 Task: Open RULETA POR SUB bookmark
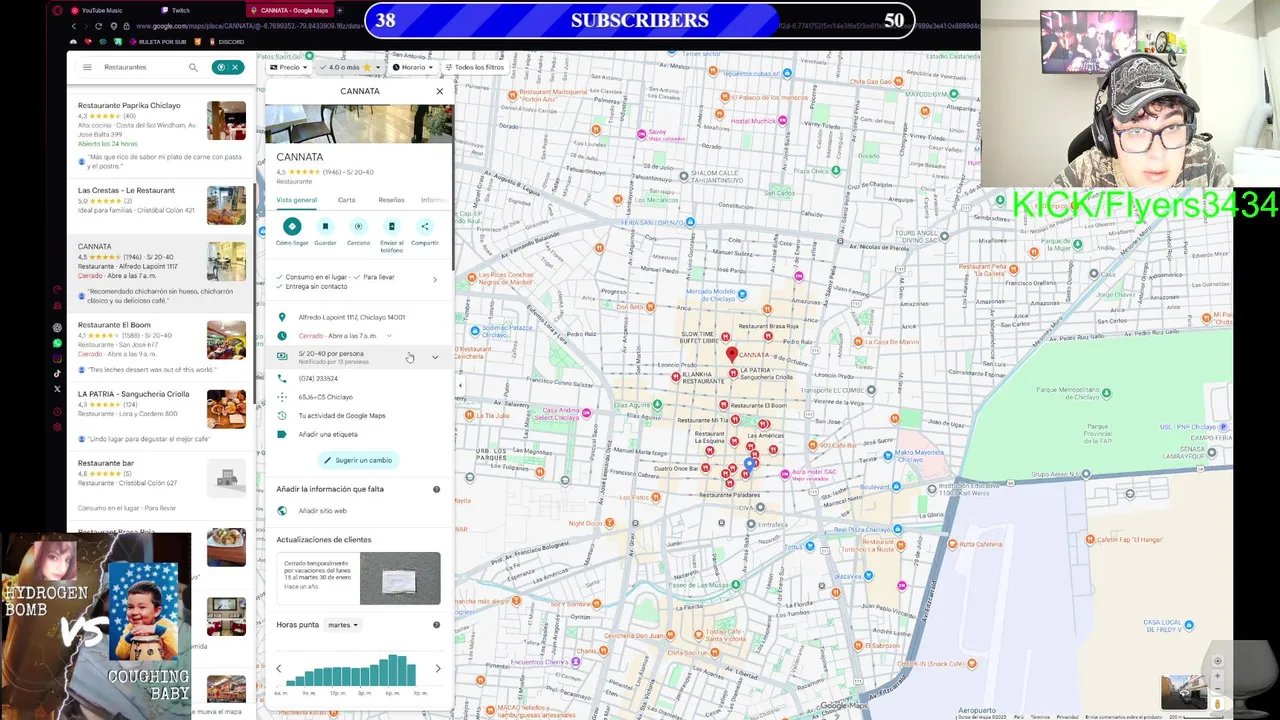click(x=156, y=42)
